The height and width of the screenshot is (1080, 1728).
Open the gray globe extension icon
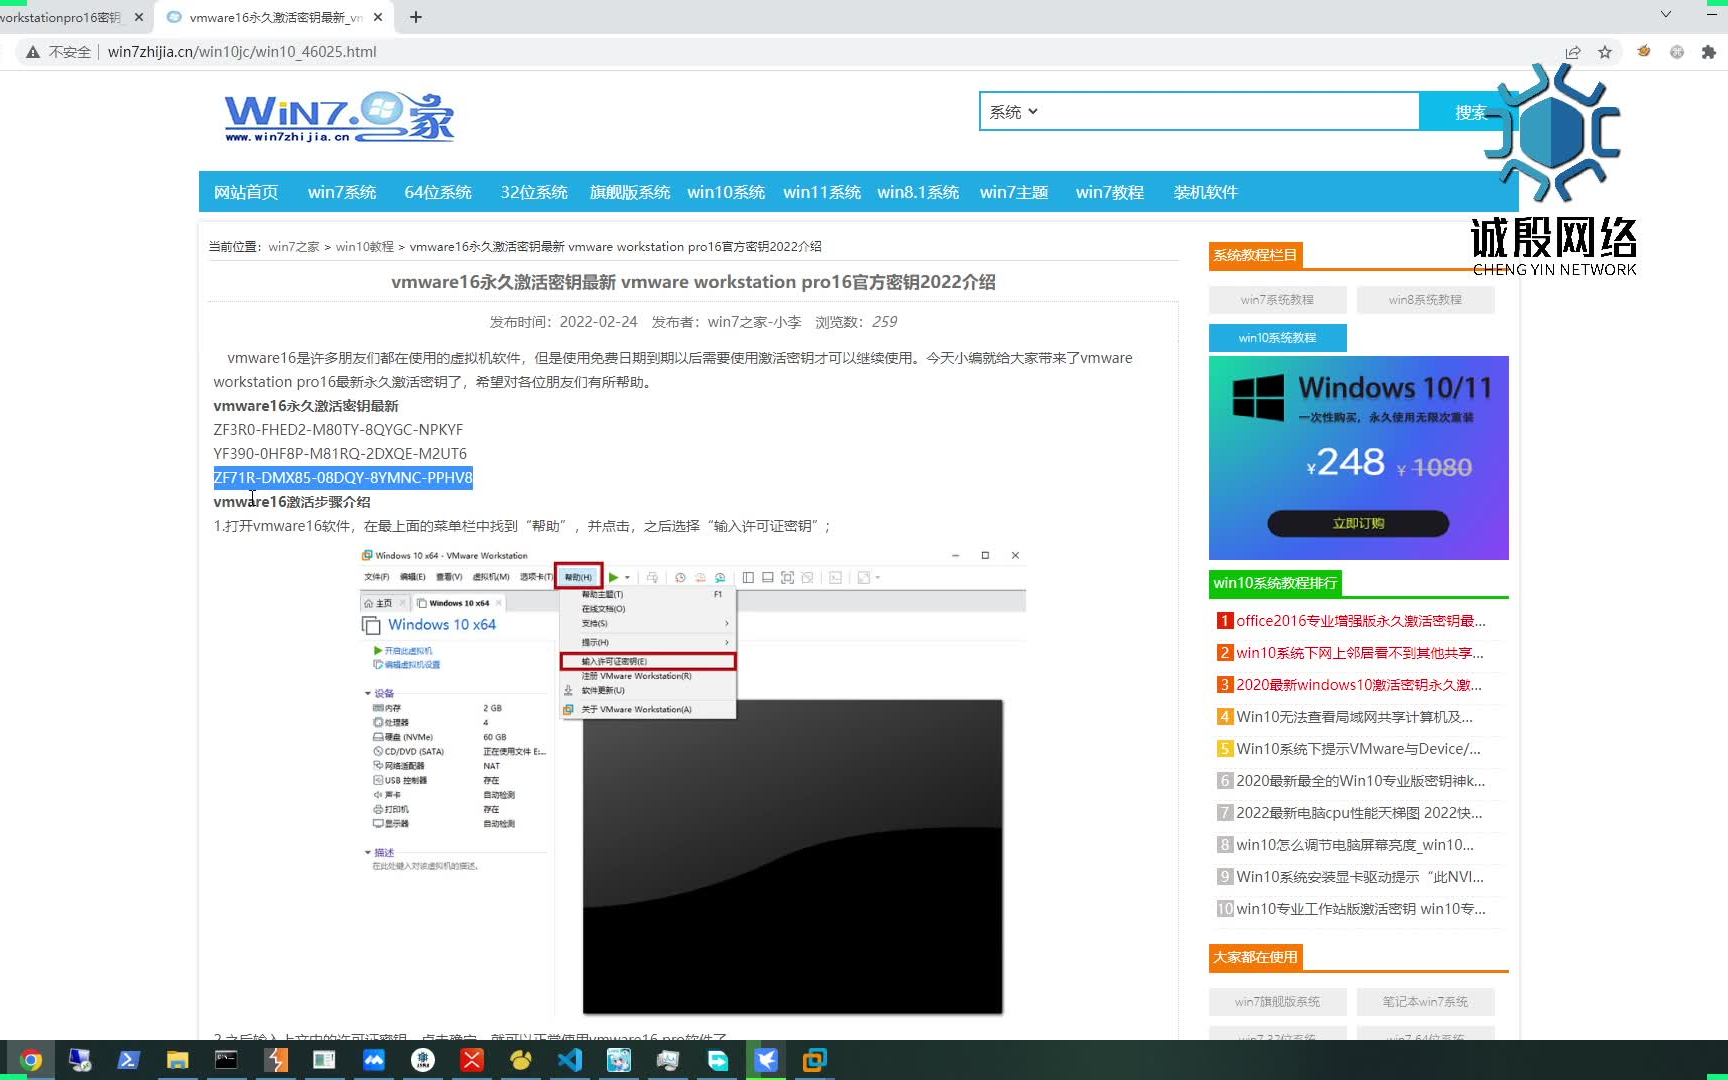pos(1677,51)
